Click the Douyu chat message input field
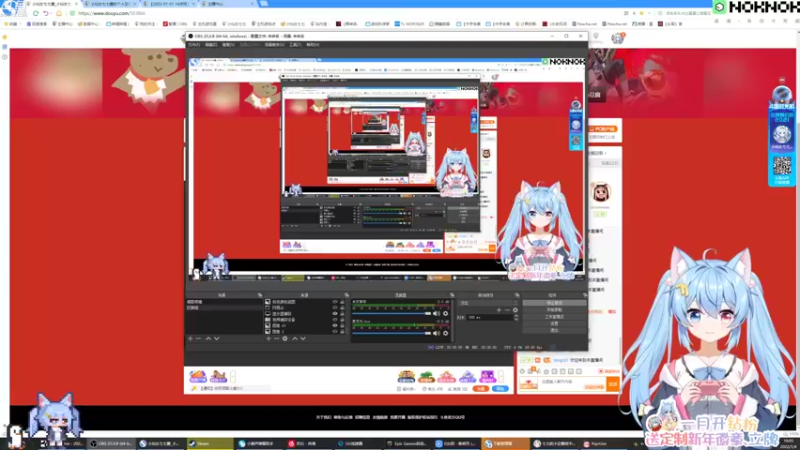800x450 pixels. pos(571,382)
